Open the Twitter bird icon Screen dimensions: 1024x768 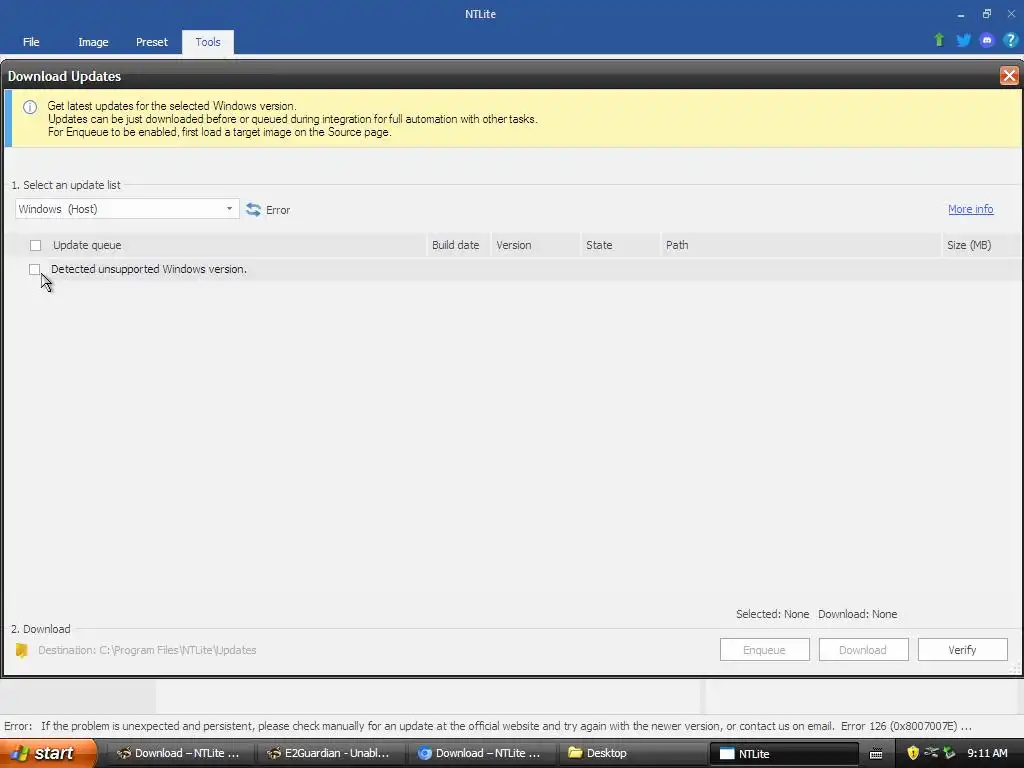(x=963, y=40)
